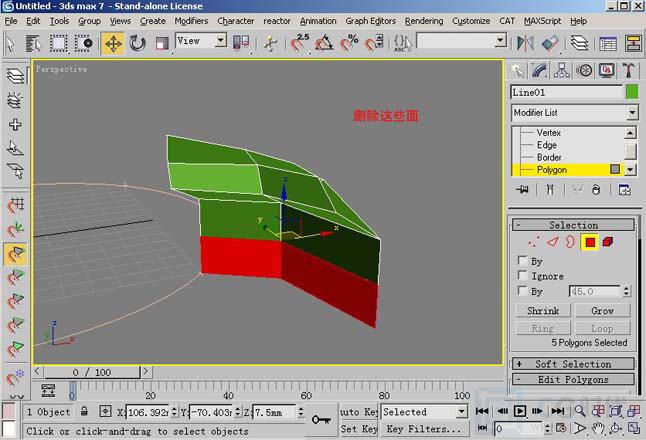This screenshot has height=440, width=646.
Task: Select Border in modifier stack
Action: 549,157
